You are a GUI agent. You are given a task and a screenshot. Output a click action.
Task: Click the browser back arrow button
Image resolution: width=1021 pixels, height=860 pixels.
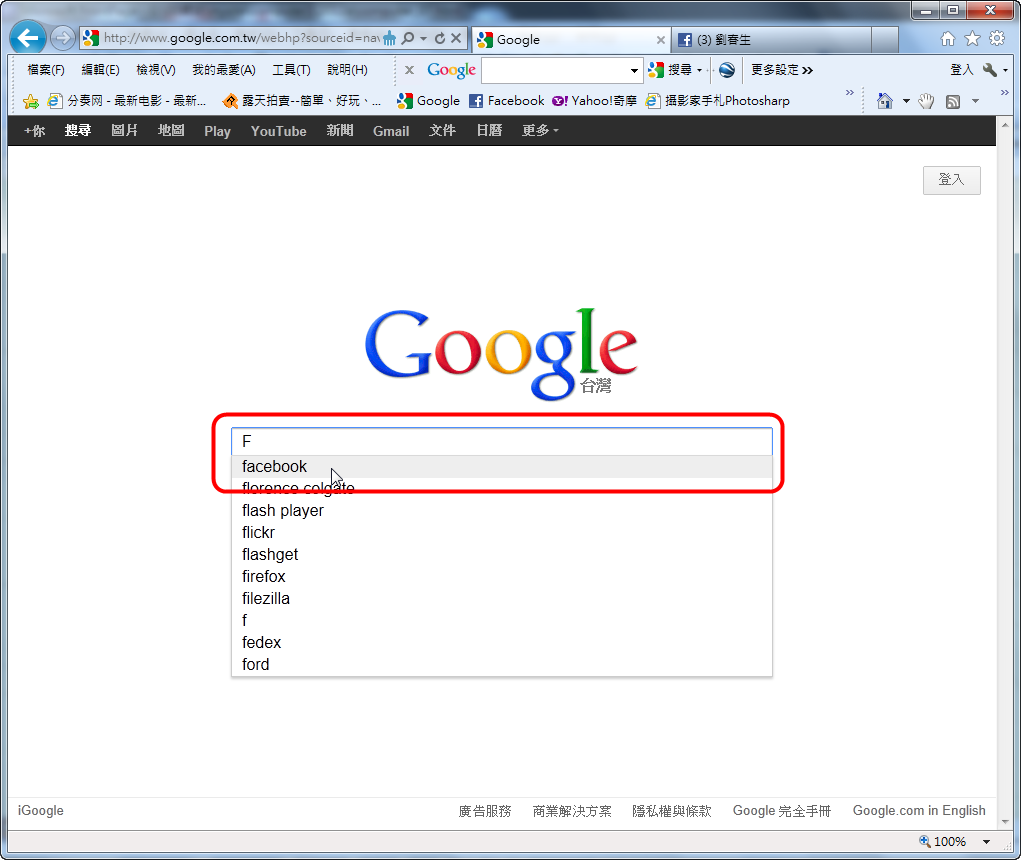28,38
